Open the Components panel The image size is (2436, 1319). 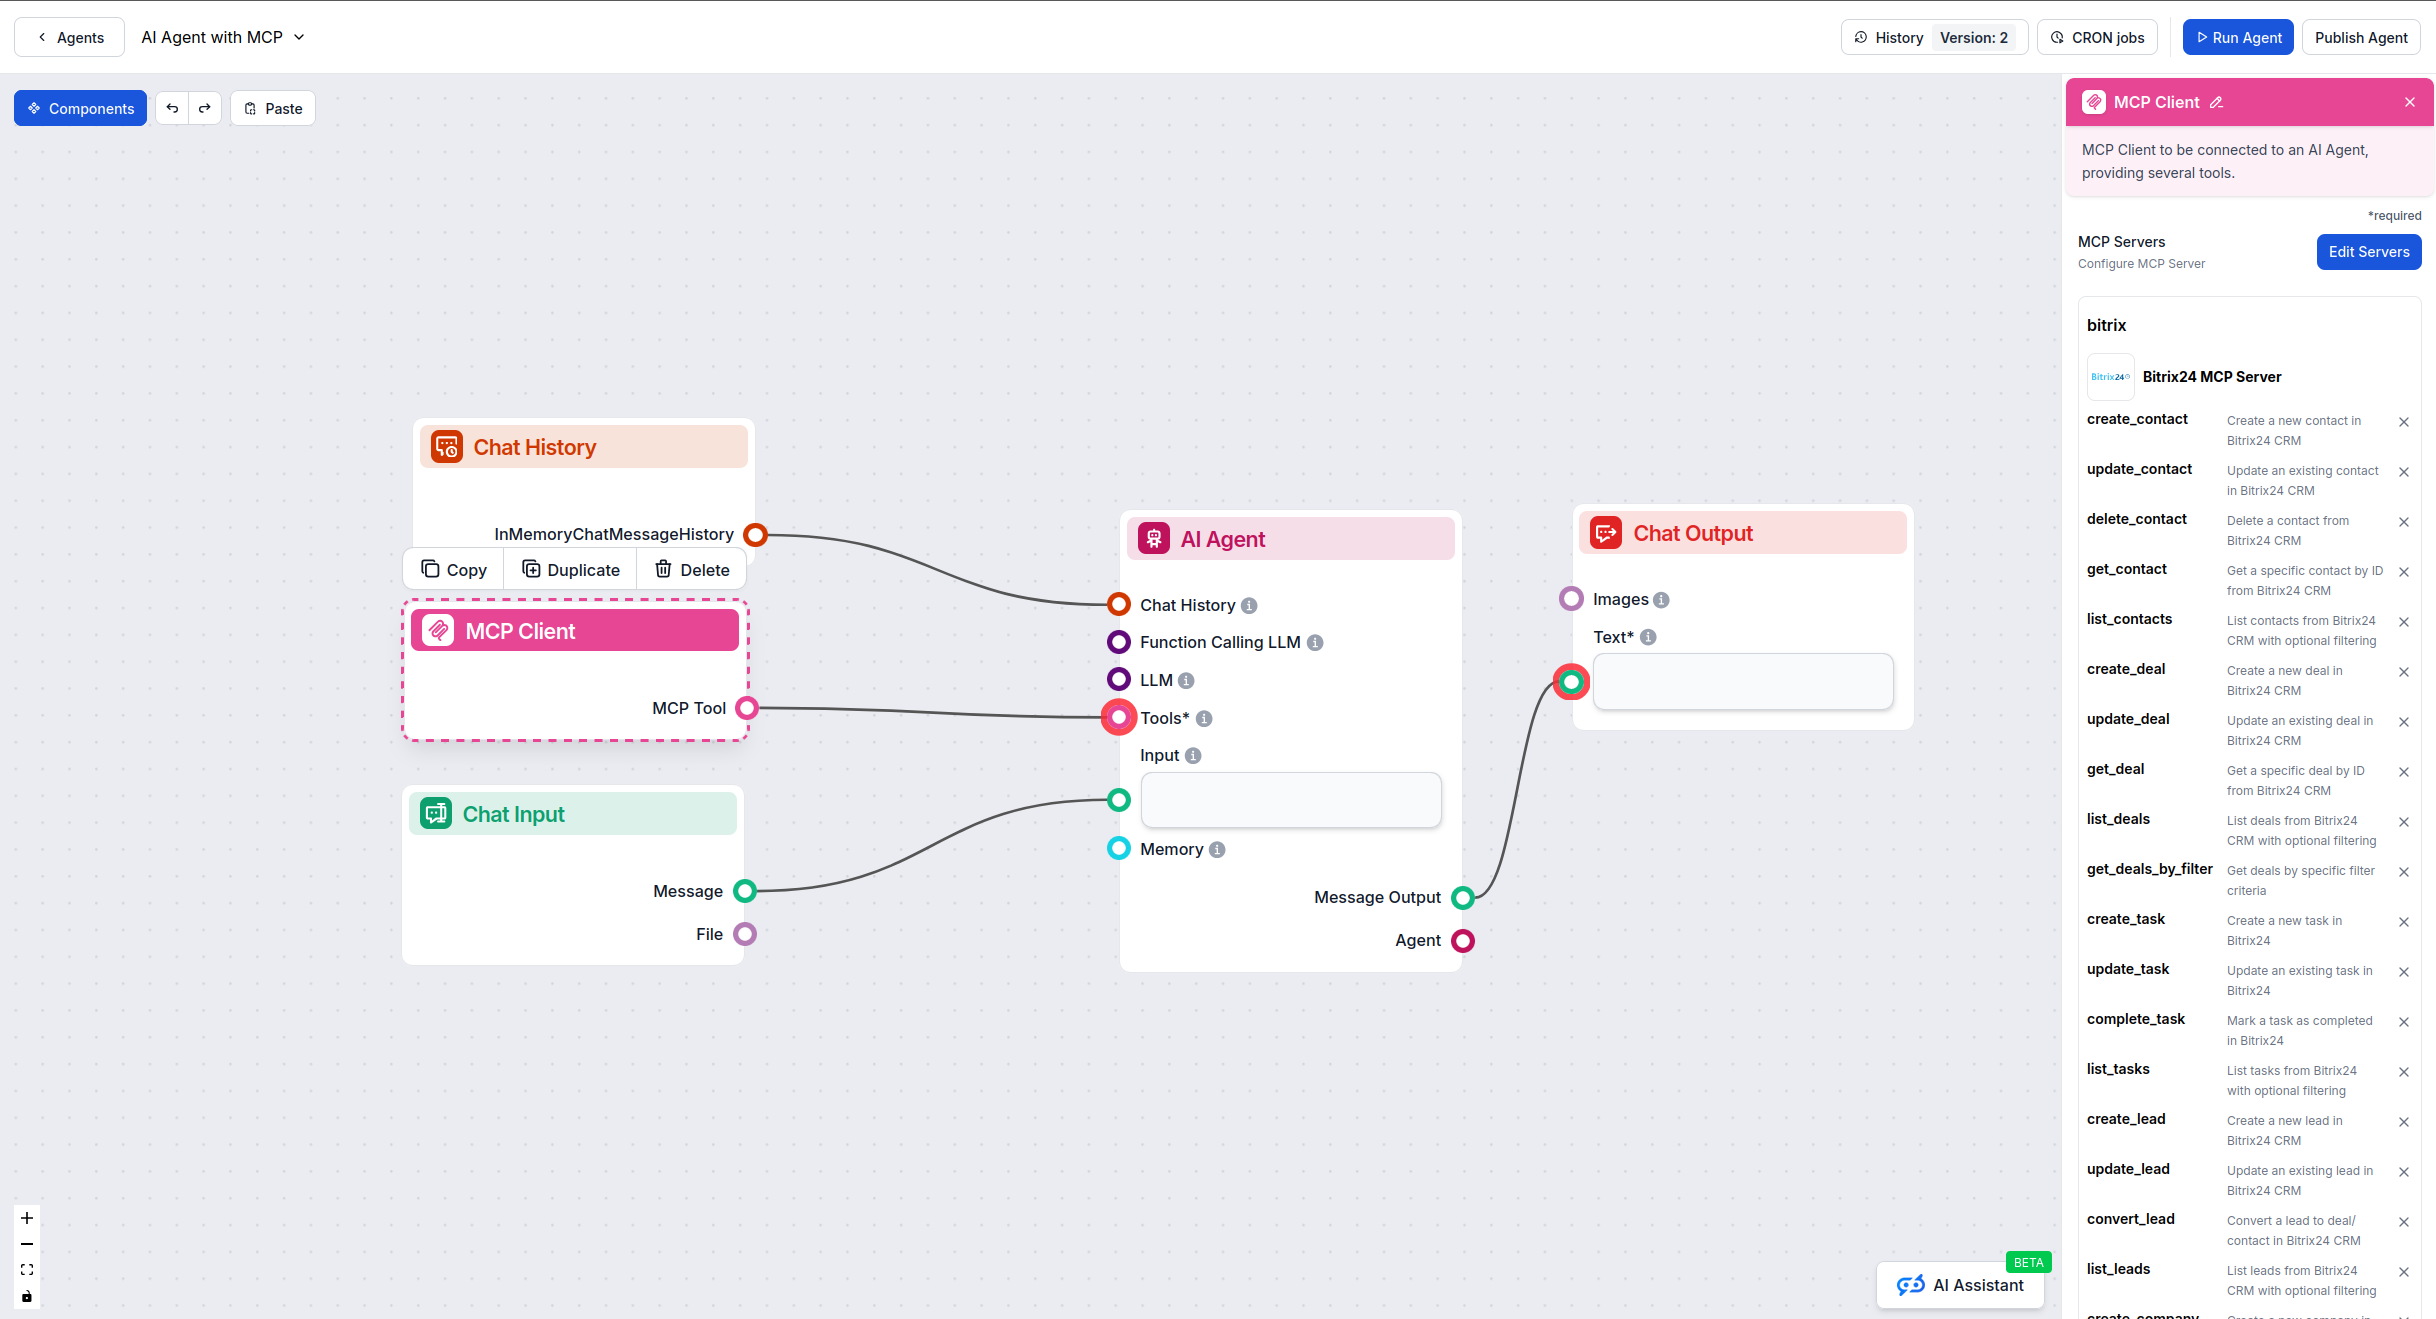pos(80,107)
